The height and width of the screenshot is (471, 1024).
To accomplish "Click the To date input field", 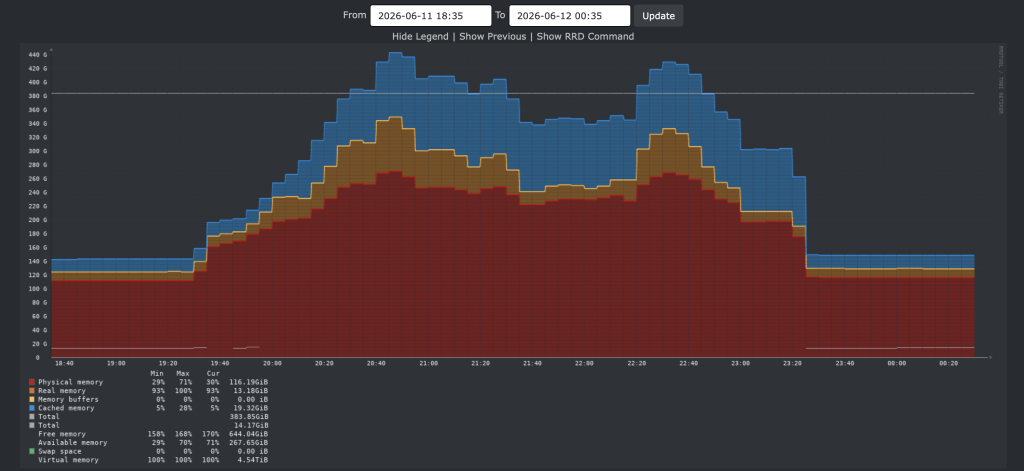I will 569,16.
